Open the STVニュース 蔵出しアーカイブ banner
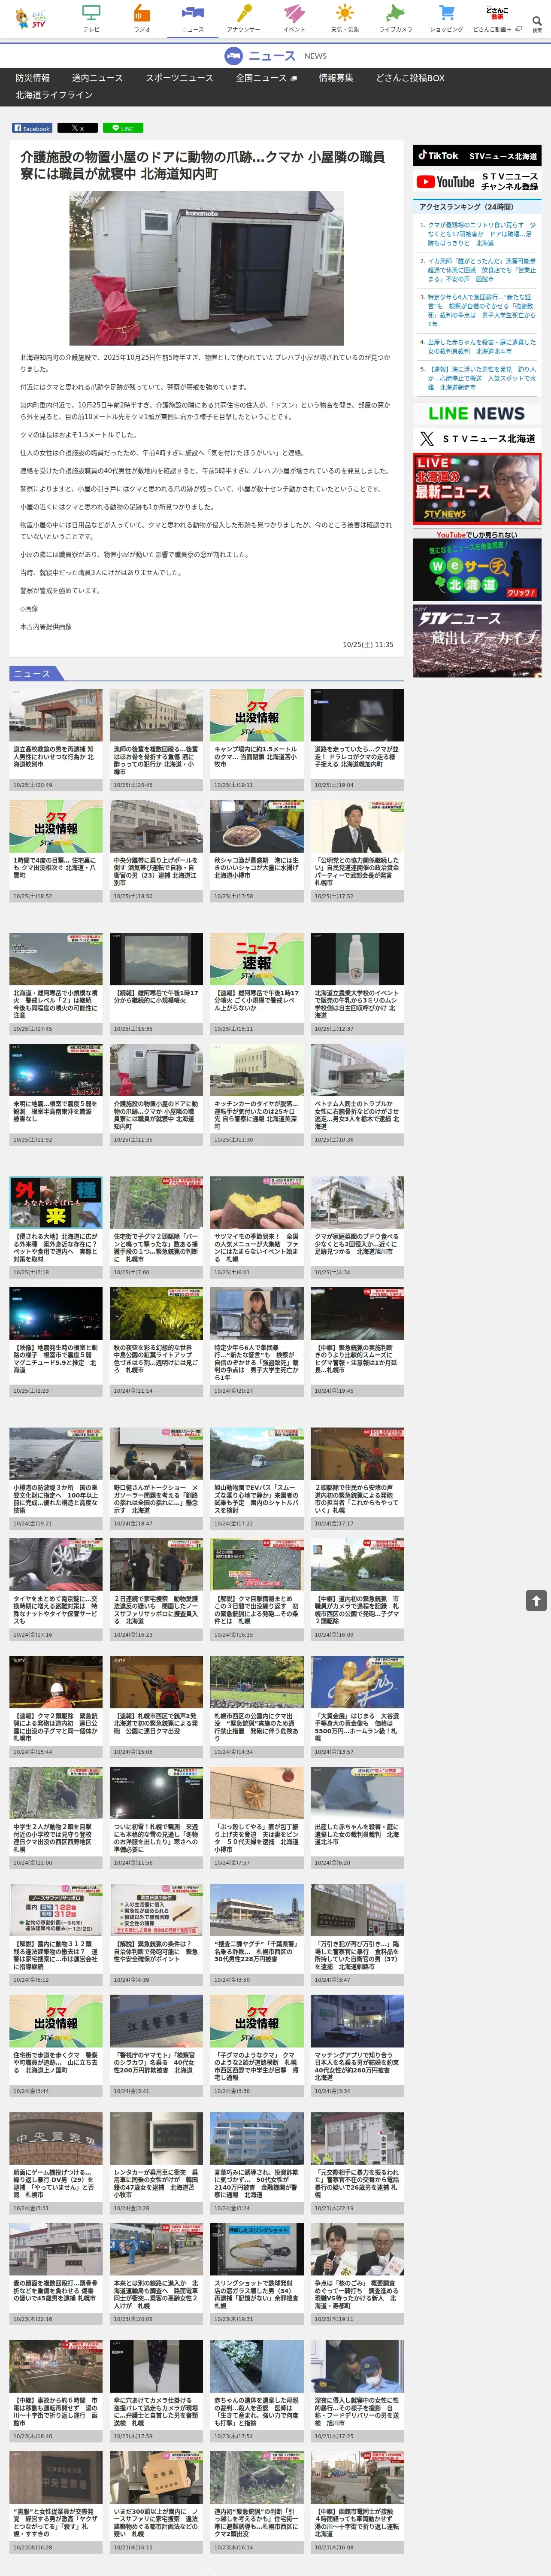 click(x=477, y=641)
